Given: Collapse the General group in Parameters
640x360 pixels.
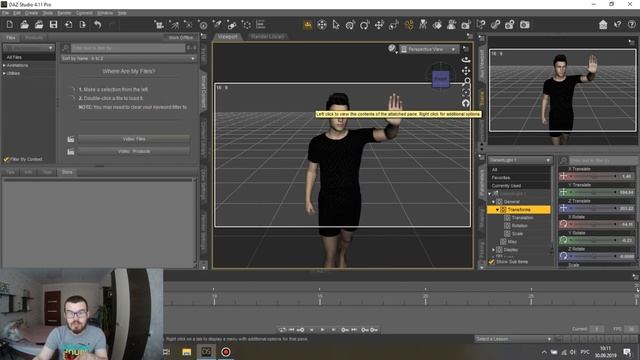Looking at the screenshot, I should pyautogui.click(x=493, y=202).
